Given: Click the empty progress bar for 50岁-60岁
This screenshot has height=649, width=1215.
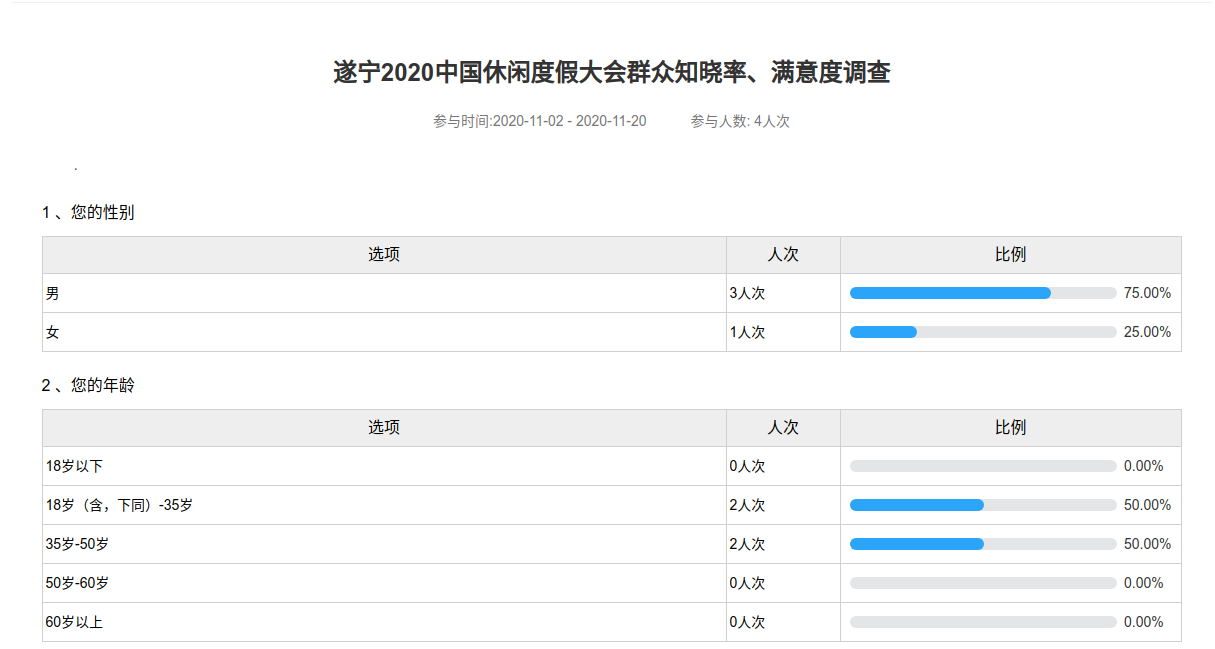Looking at the screenshot, I should pyautogui.click(x=982, y=583).
